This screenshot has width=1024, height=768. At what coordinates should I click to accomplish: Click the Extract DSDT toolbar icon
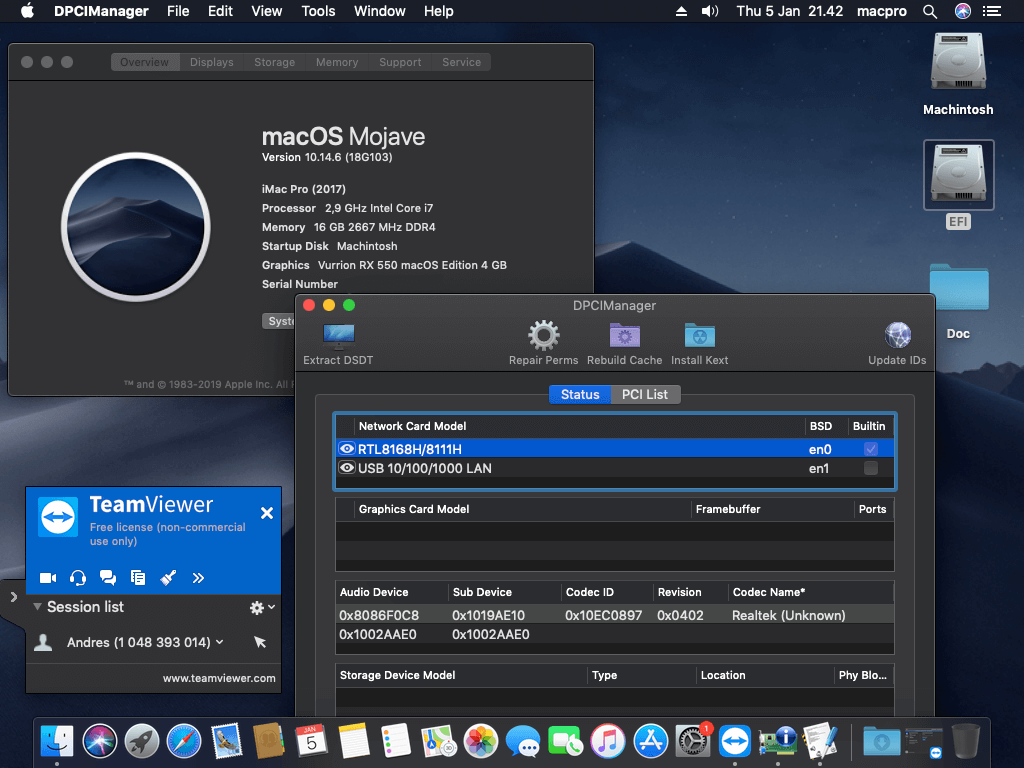pos(338,337)
